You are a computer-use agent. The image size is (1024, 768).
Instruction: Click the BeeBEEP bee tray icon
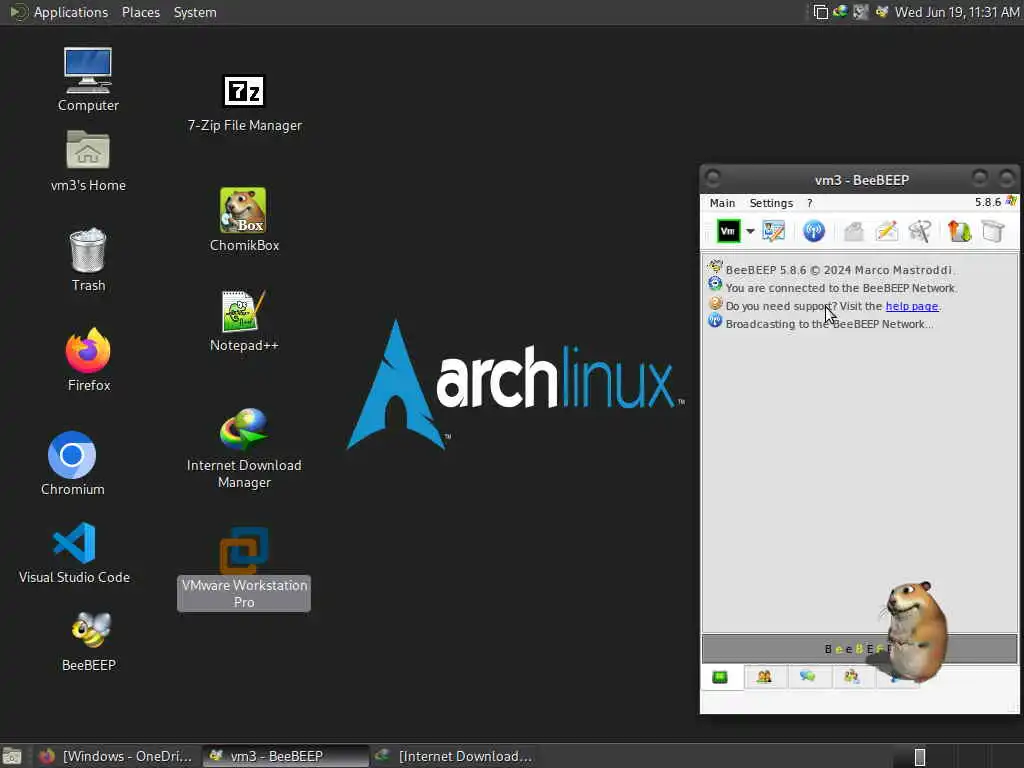882,12
